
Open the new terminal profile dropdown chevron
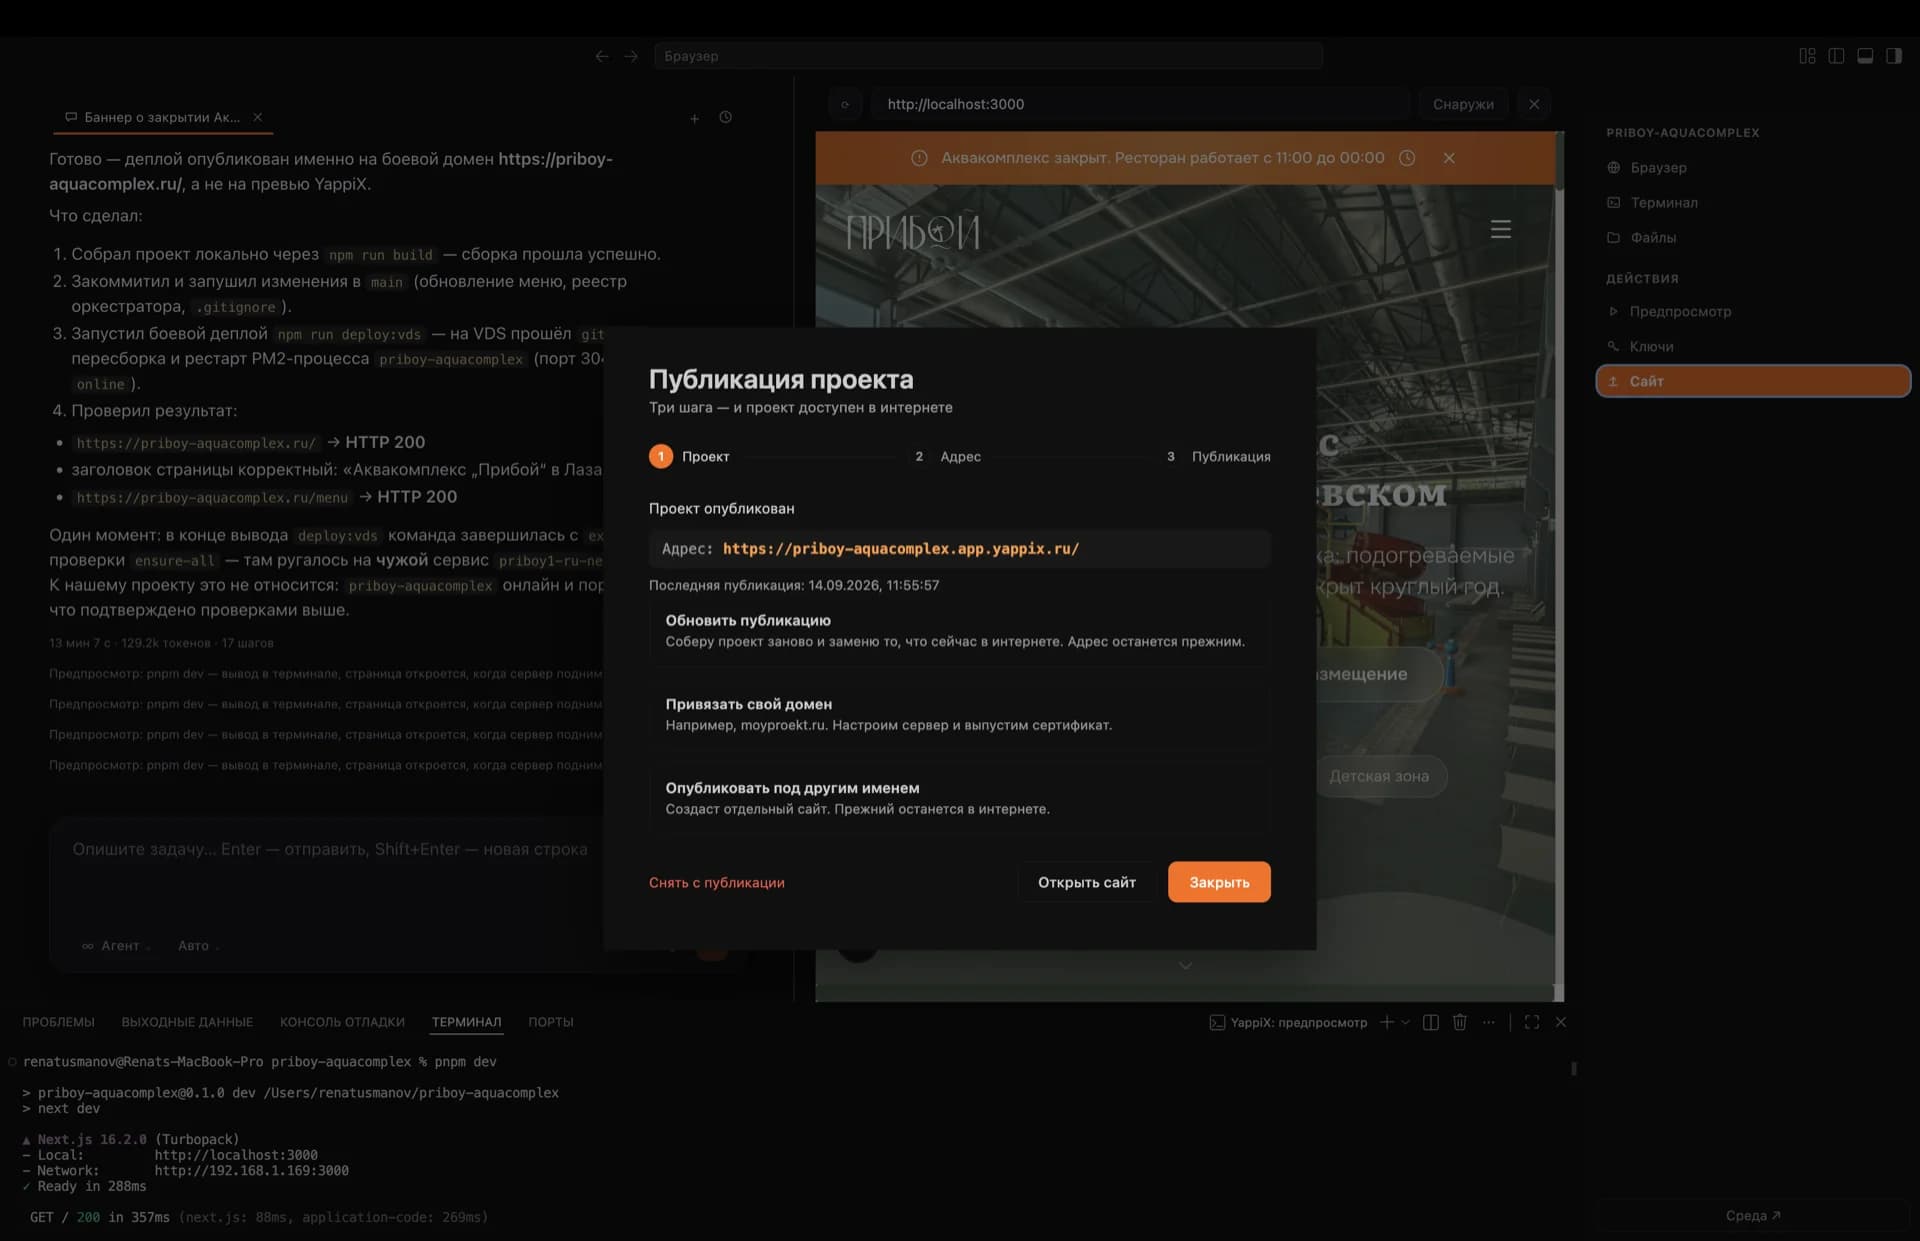tap(1406, 1022)
